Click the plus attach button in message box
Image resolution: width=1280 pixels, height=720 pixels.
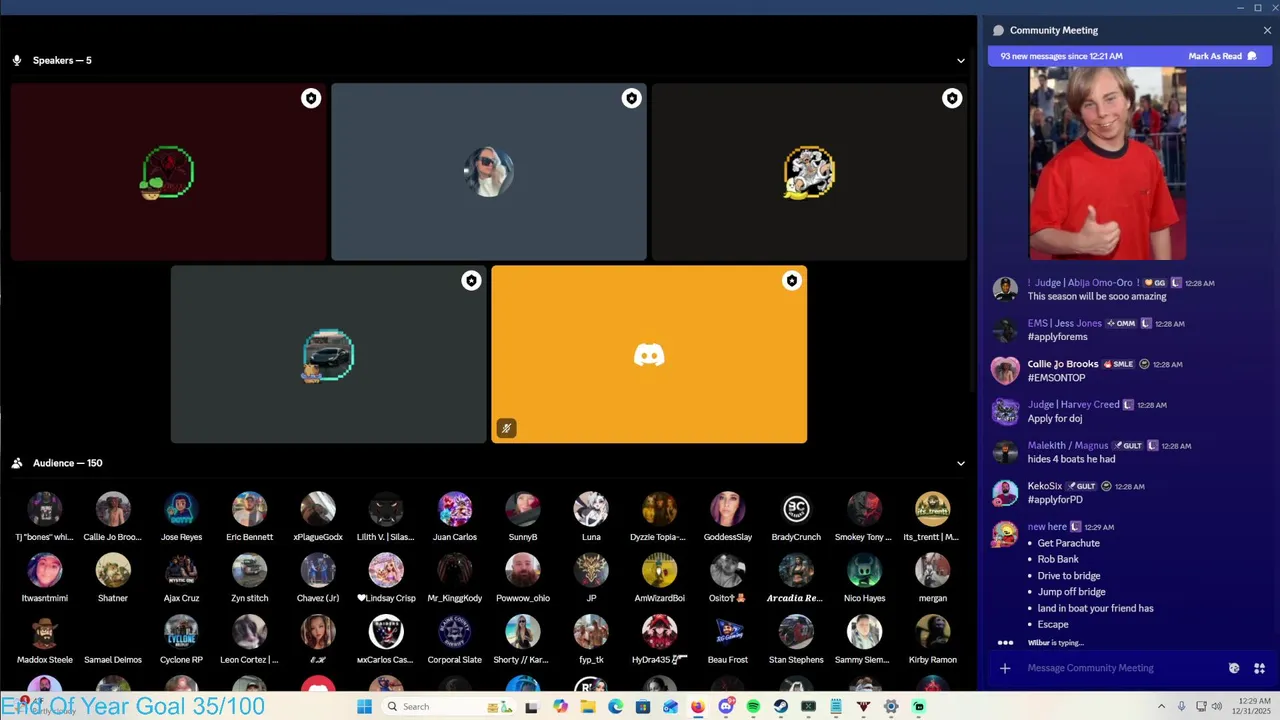1005,668
